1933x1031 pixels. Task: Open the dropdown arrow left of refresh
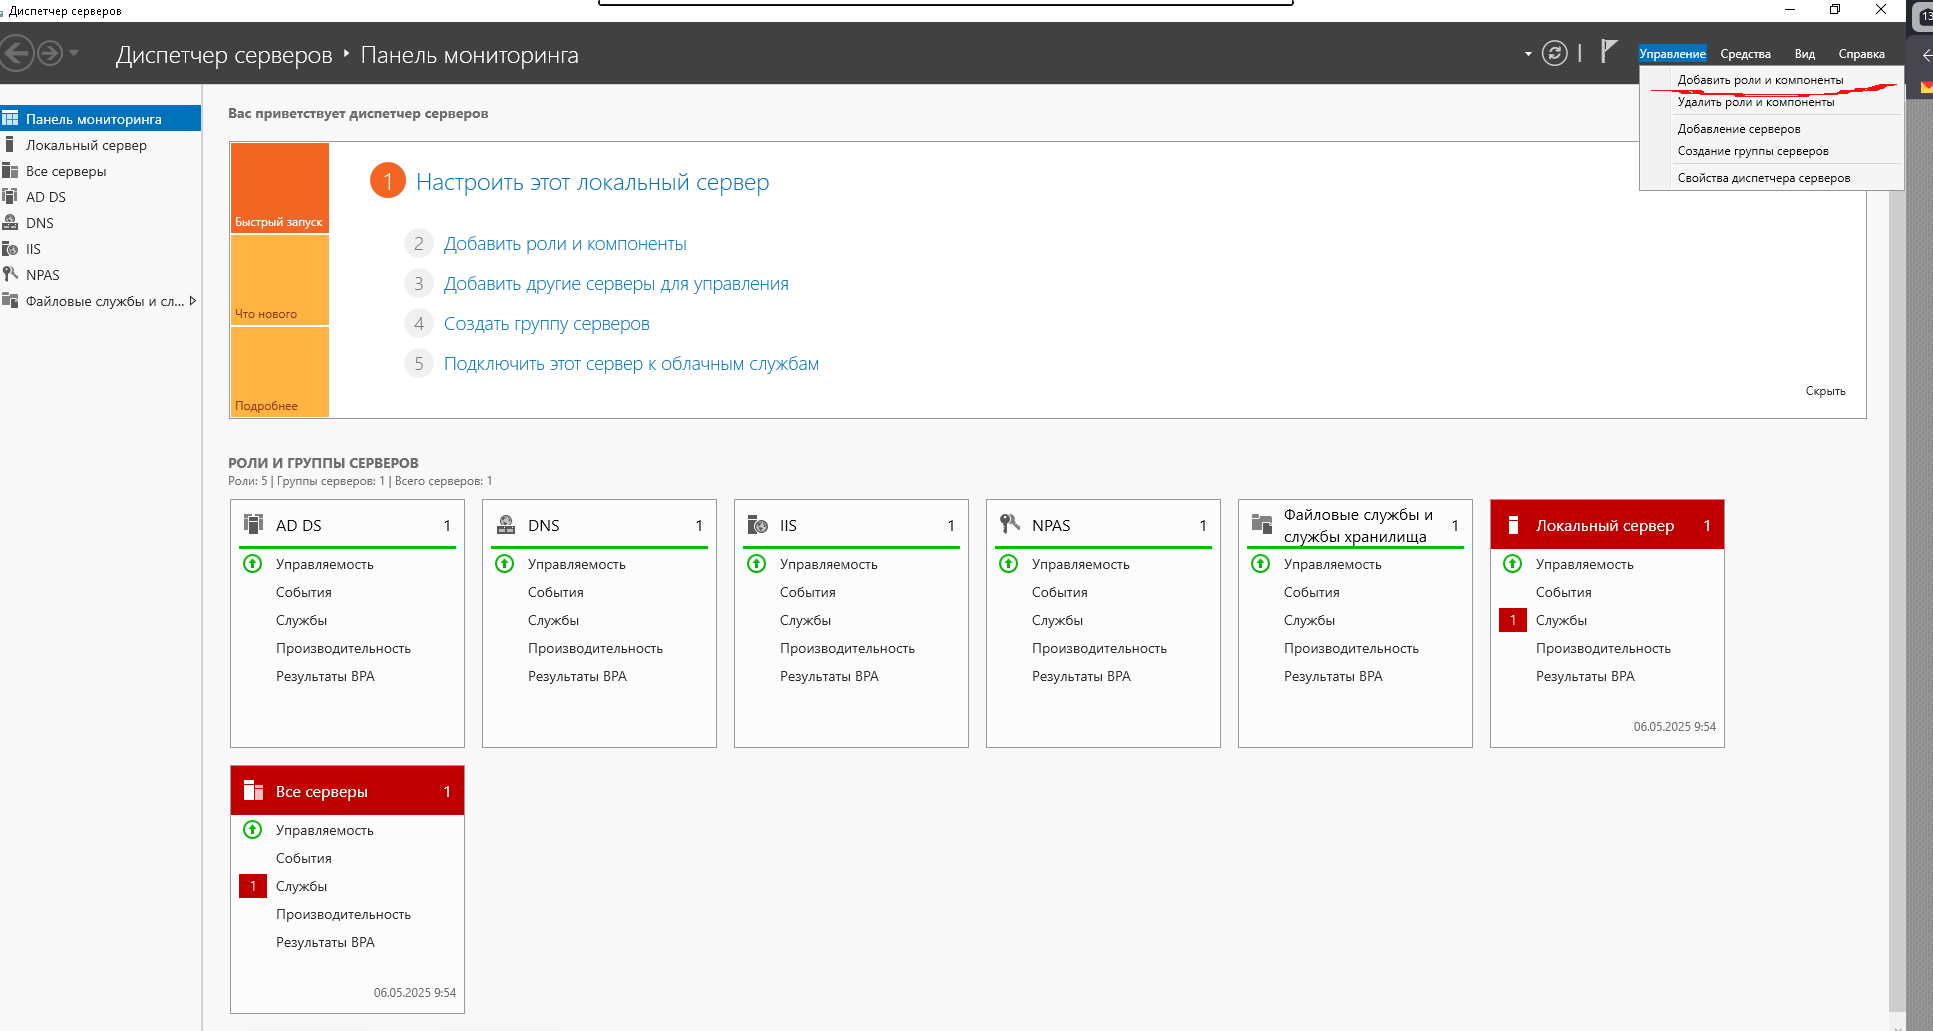point(1528,54)
